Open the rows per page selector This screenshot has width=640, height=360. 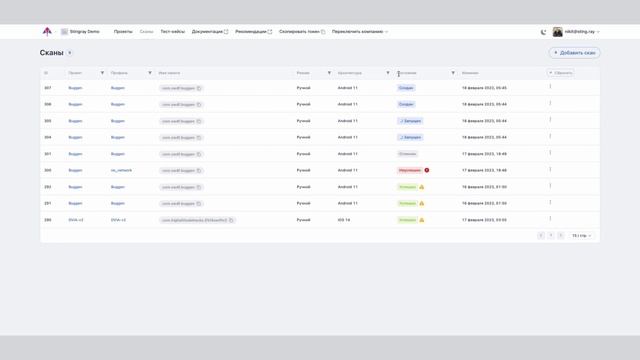[x=581, y=236]
